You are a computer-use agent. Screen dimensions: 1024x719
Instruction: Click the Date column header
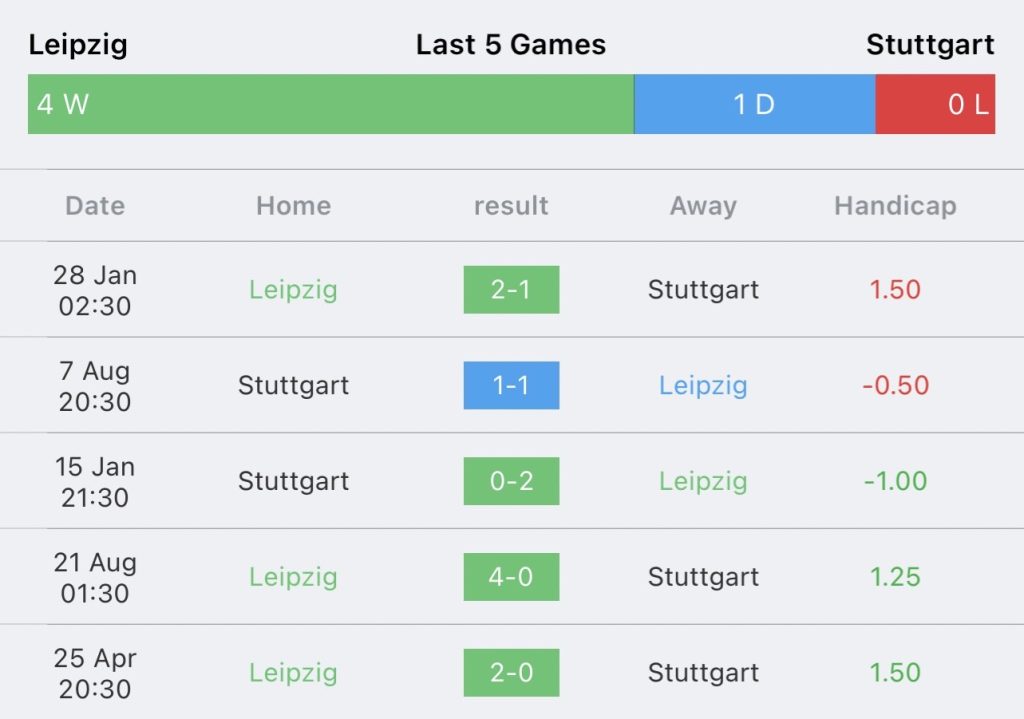[95, 206]
